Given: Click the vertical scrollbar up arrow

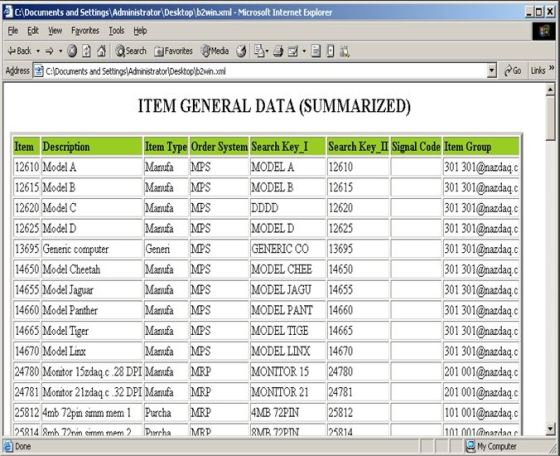Looking at the screenshot, I should [550, 90].
